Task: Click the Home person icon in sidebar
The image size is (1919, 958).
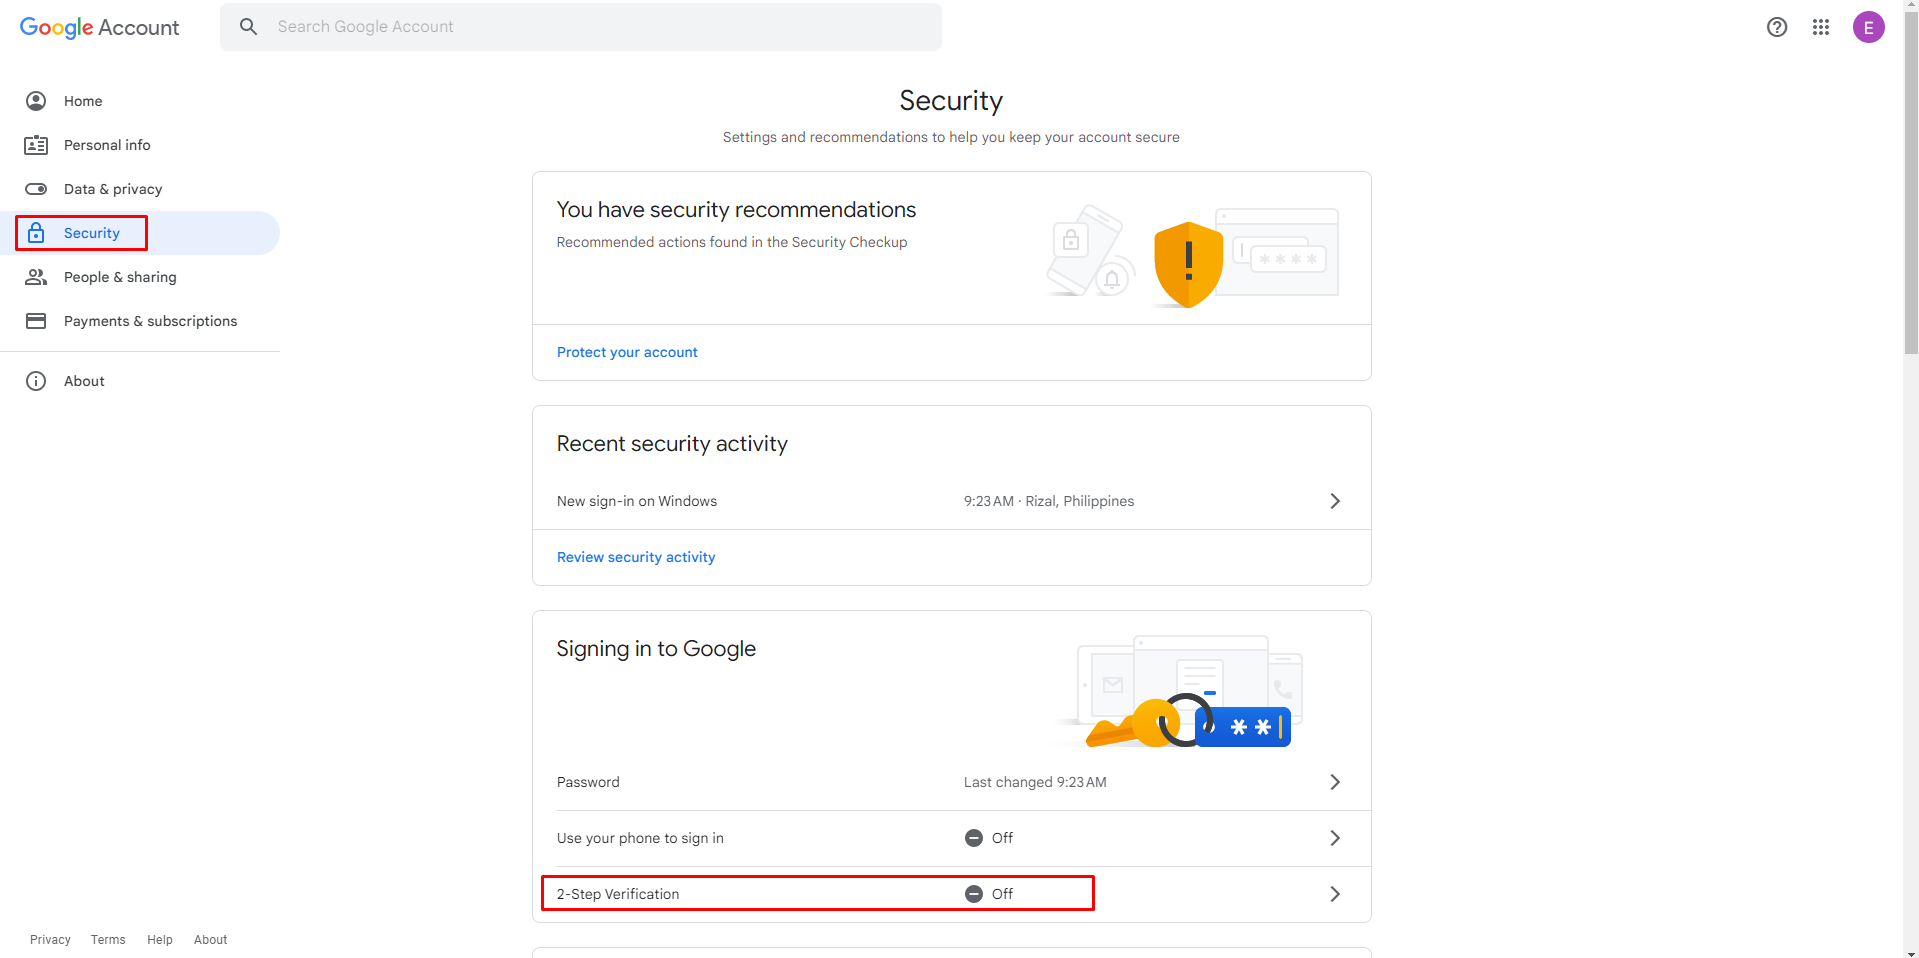Action: click(36, 101)
